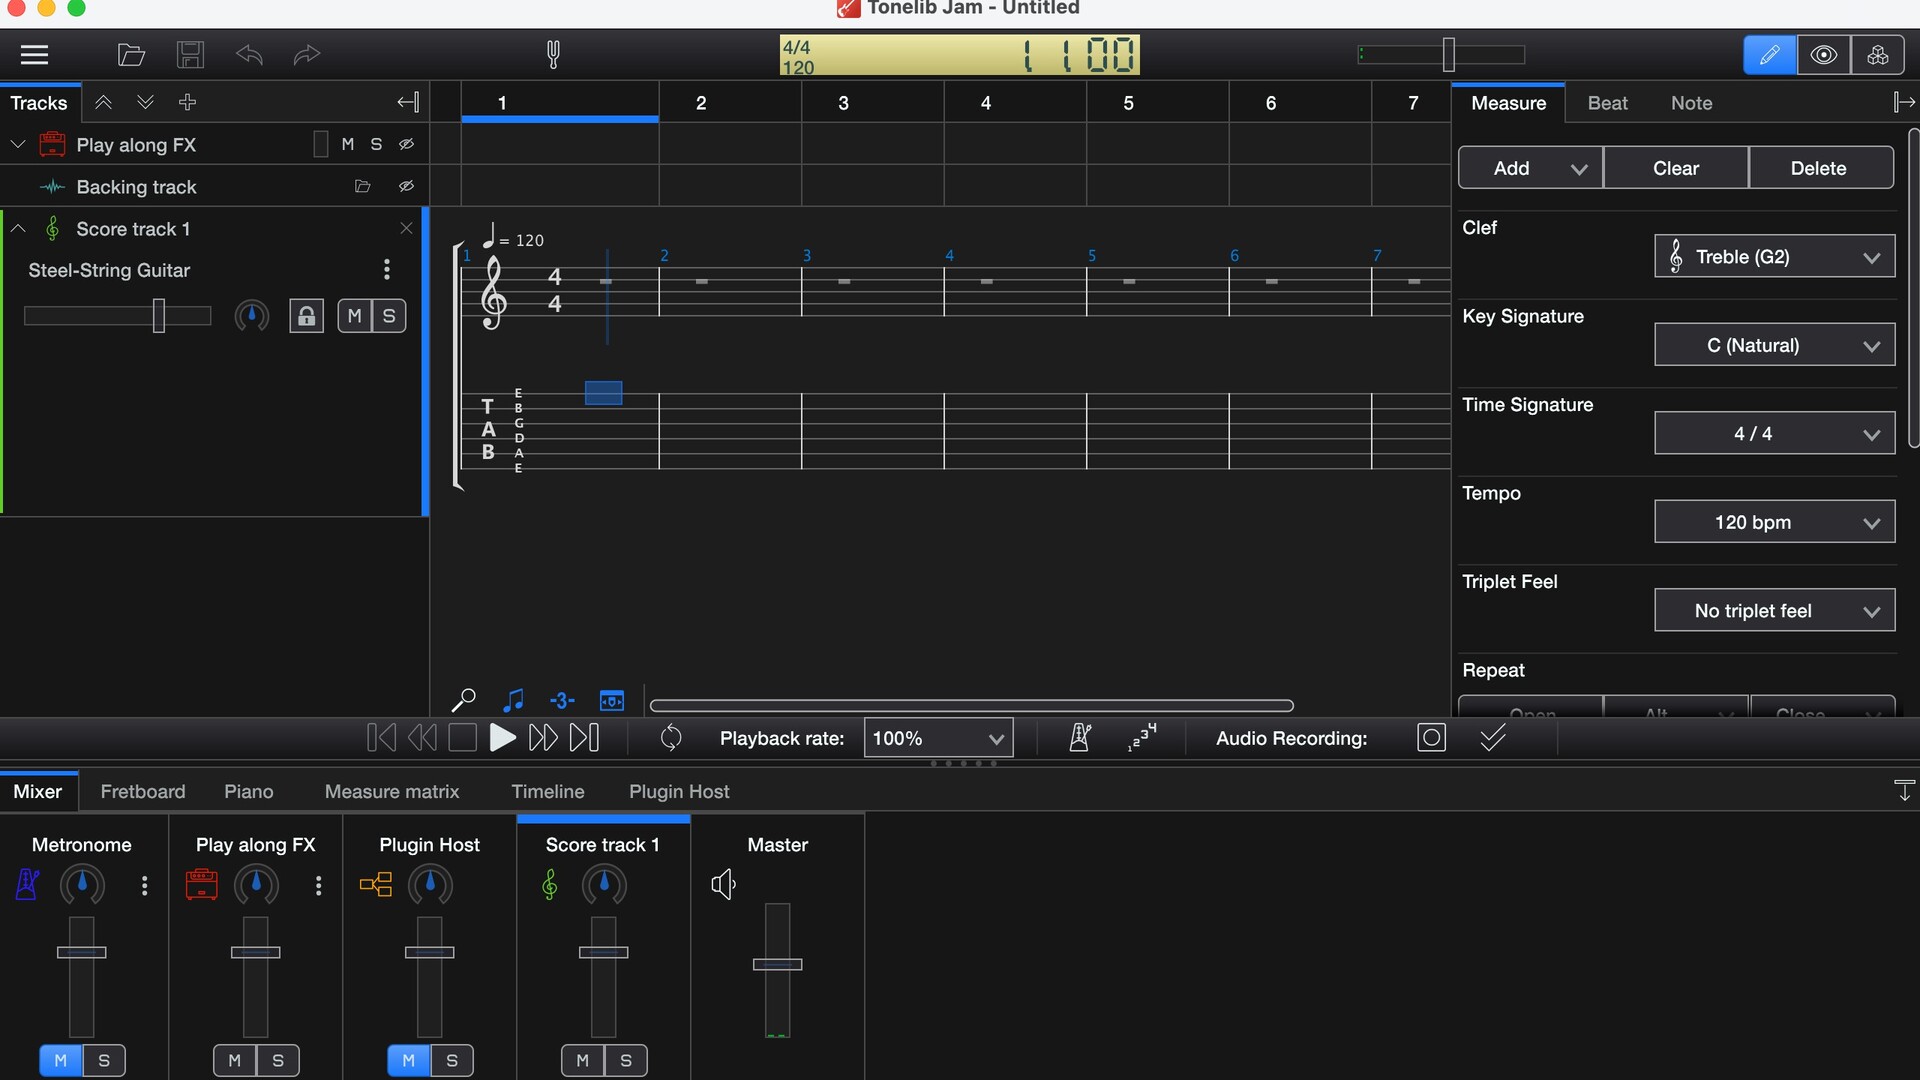Undo the last action with the toolbar arrow
Screen dimensions: 1920x1080
(x=249, y=55)
